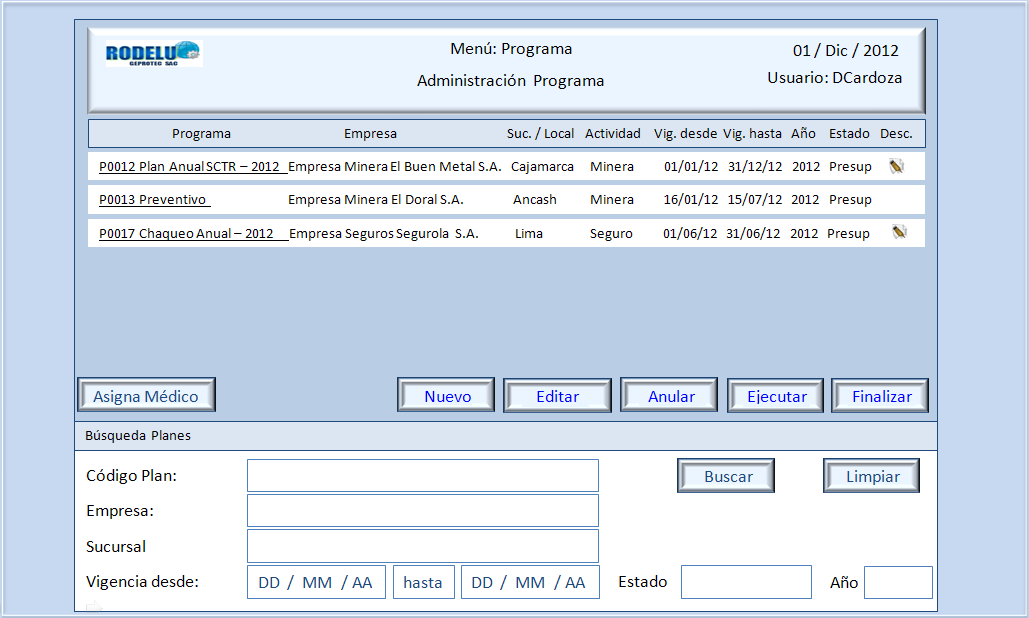This screenshot has height=618, width=1029.
Task: Click the Programa column header
Action: (x=201, y=134)
